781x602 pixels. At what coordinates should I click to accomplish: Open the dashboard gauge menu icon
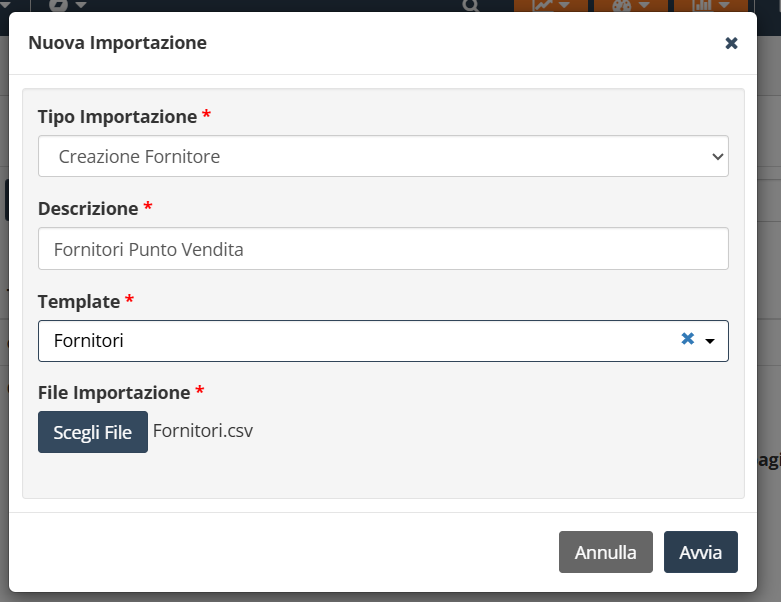(621, 5)
